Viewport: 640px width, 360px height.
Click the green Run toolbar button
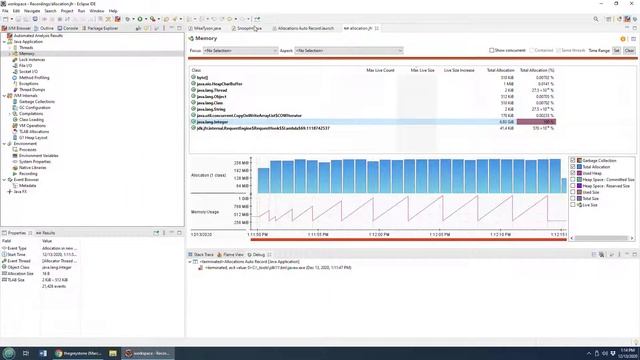pyautogui.click(x=140, y=19)
